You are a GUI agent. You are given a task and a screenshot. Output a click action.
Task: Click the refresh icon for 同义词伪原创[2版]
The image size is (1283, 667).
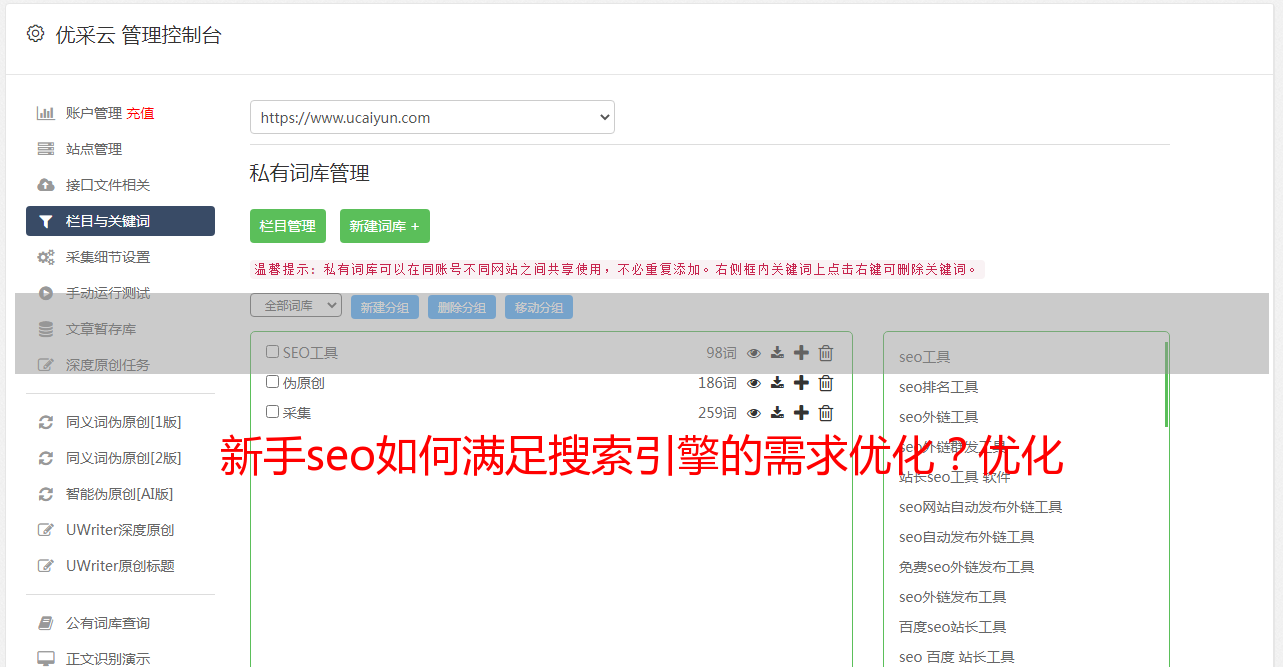pyautogui.click(x=46, y=458)
